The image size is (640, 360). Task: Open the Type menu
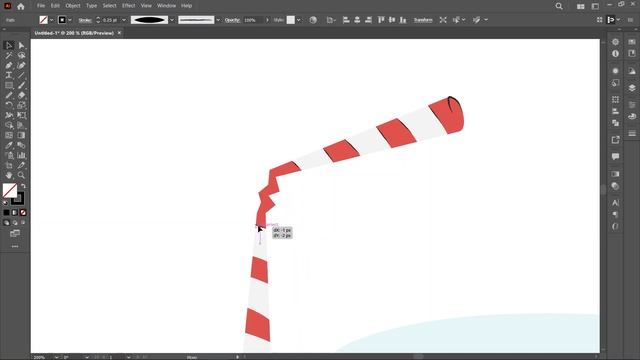[91, 6]
